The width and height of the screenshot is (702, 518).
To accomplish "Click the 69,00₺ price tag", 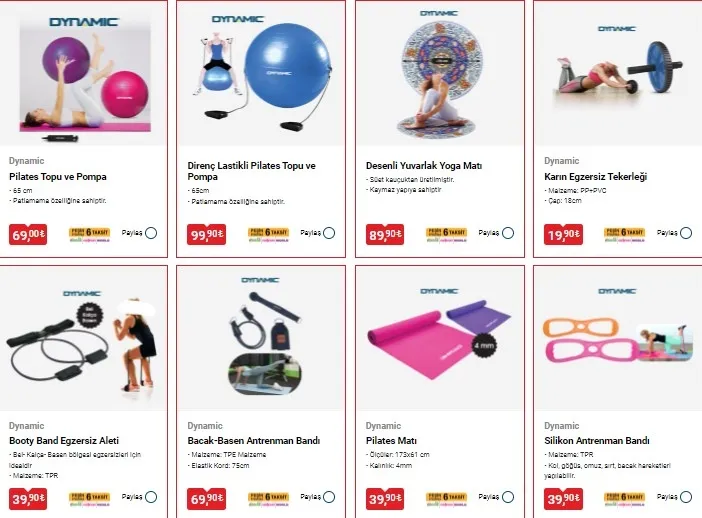I will pyautogui.click(x=28, y=234).
